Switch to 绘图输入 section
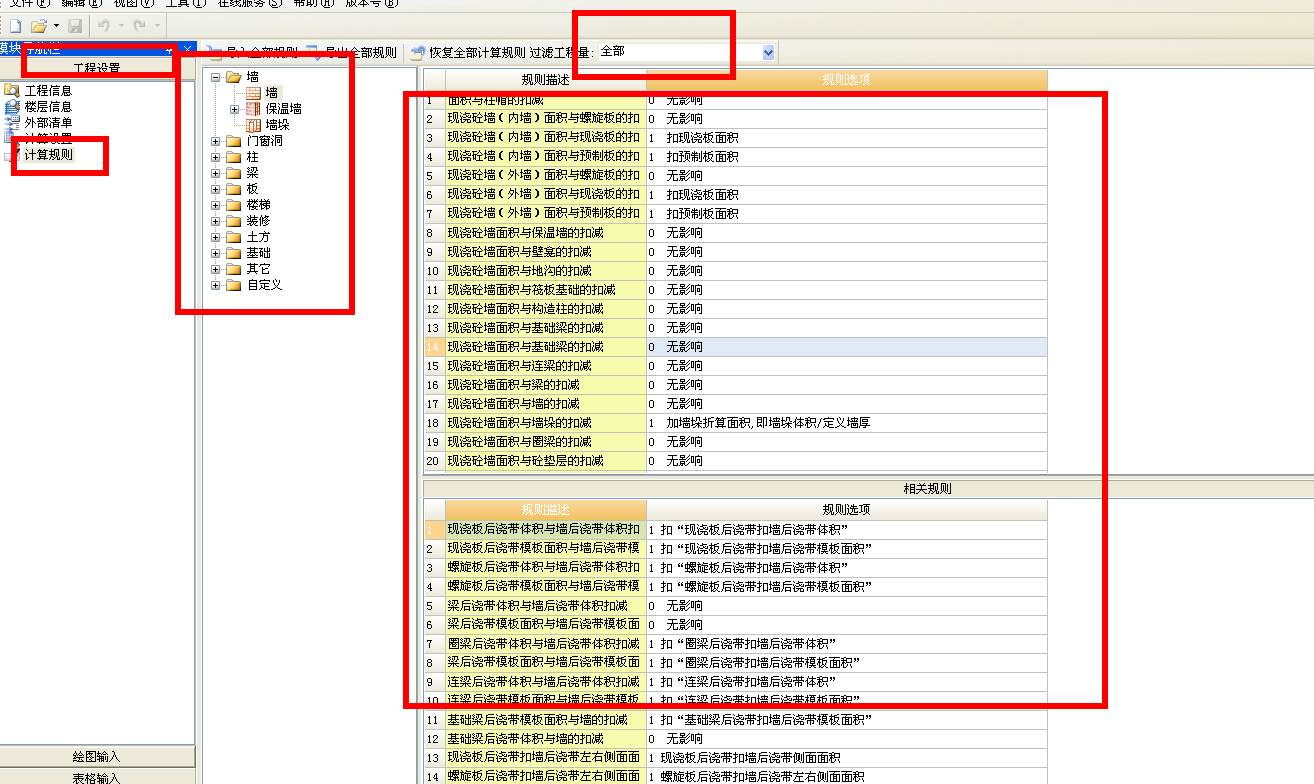The height and width of the screenshot is (784, 1314). [97, 757]
